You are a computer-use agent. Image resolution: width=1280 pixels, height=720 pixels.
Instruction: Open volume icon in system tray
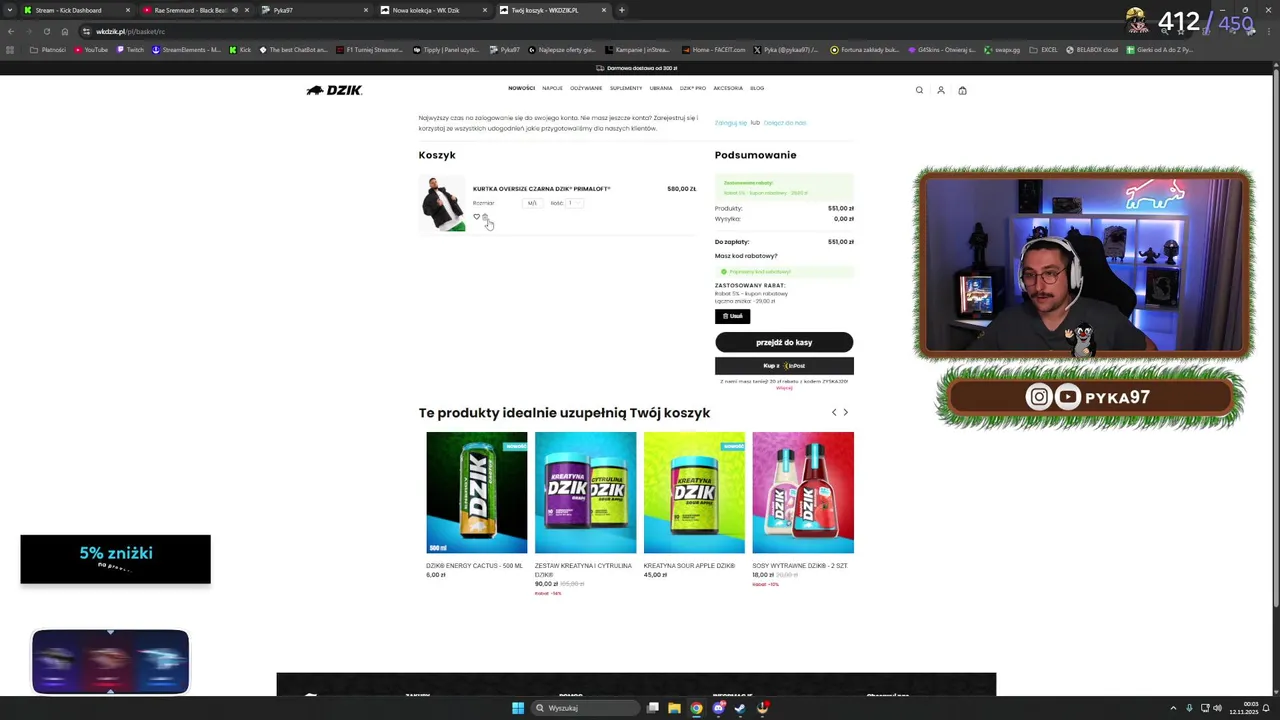pyautogui.click(x=1217, y=708)
